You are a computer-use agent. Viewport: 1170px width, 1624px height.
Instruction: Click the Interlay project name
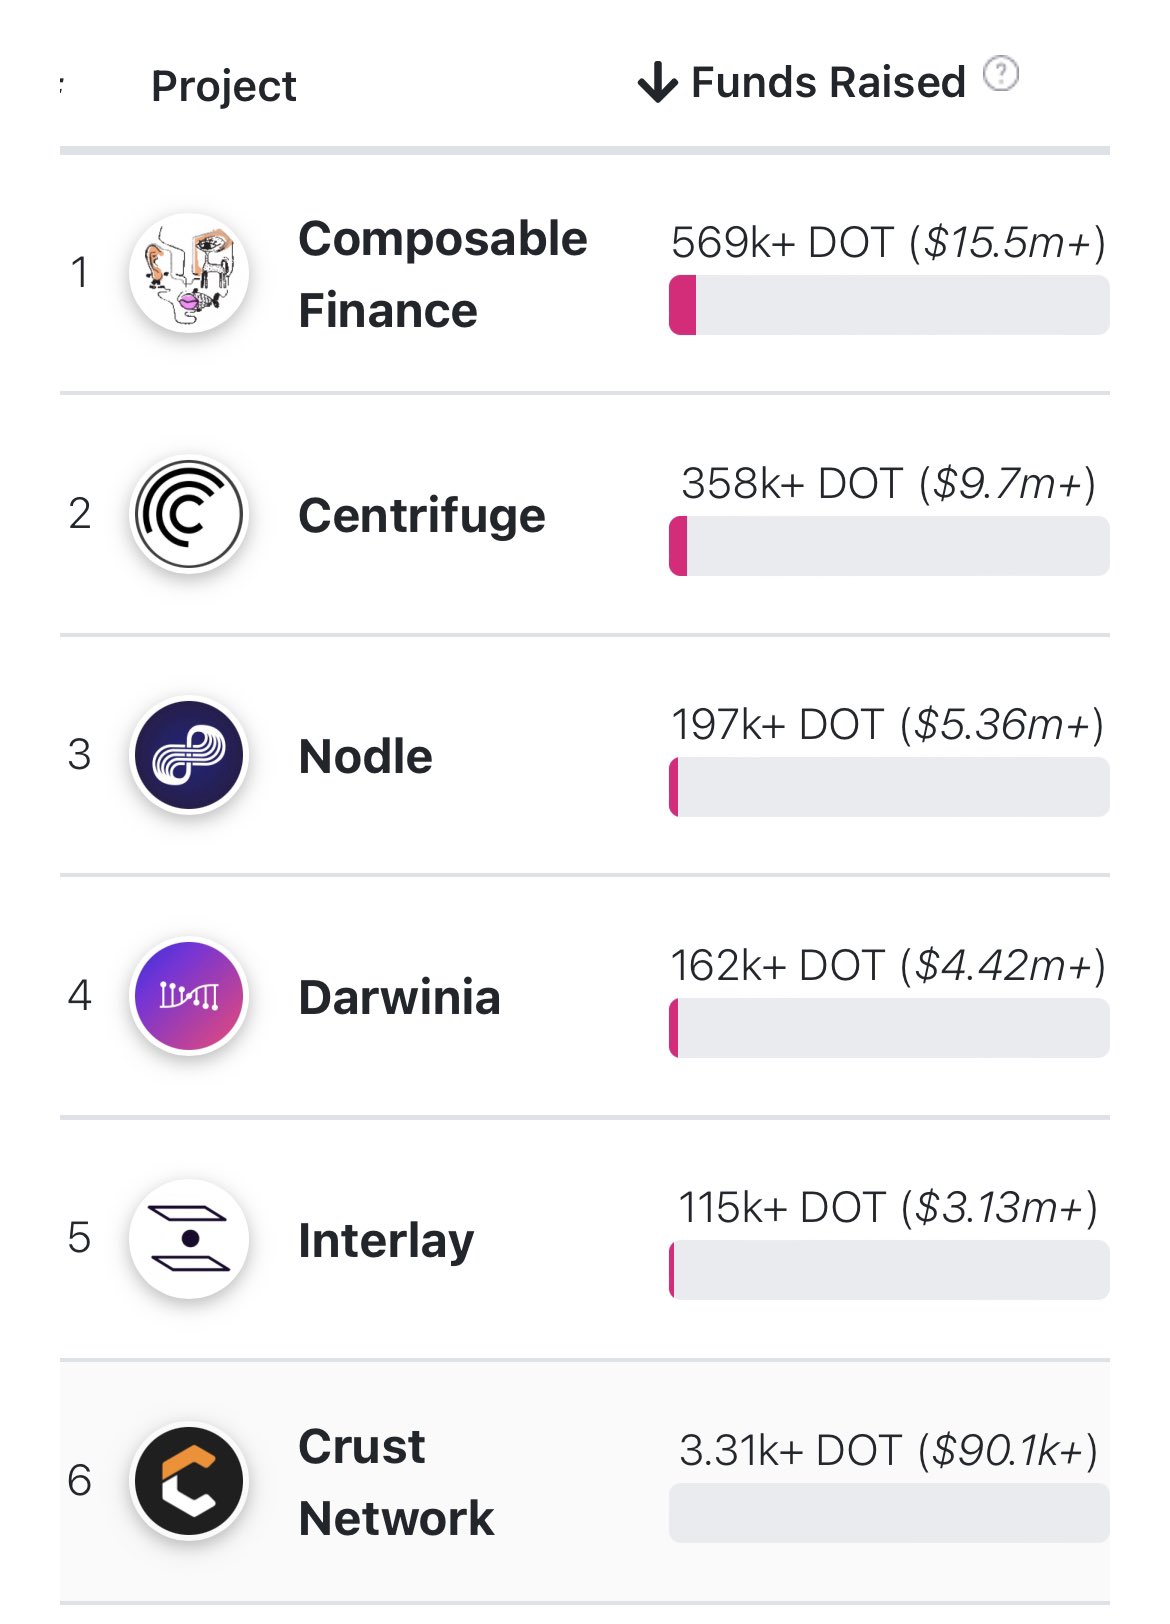[x=386, y=1241]
